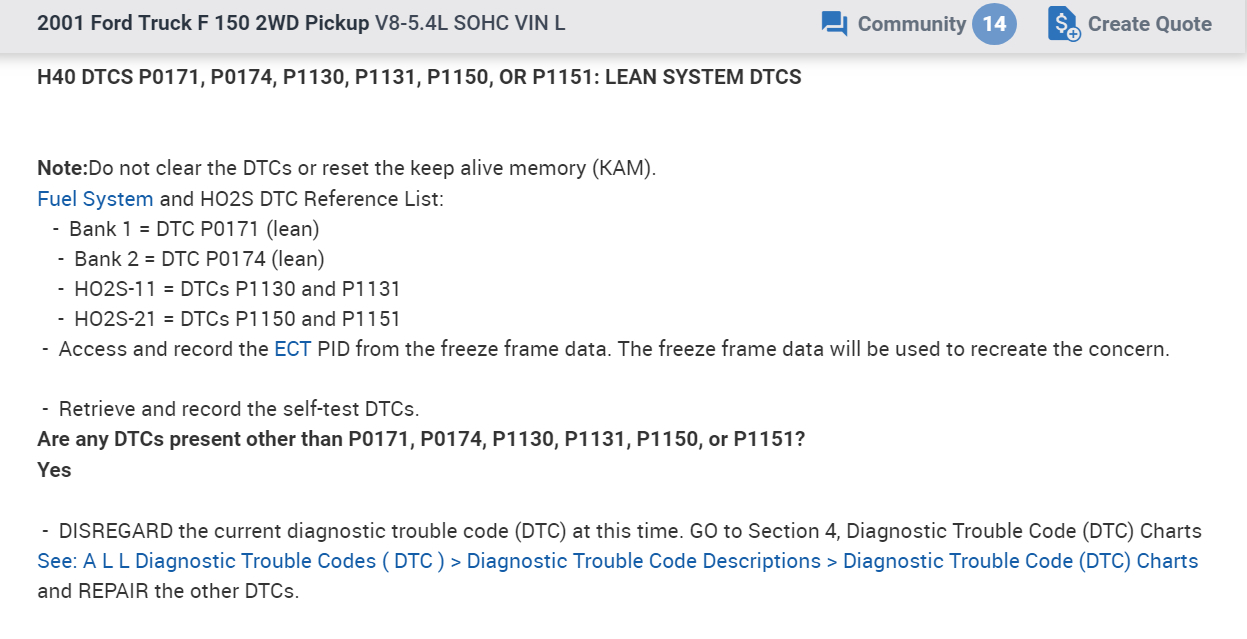1247x639 pixels.
Task: Click the Bank 1 = DTC P0171 line
Action: pos(194,229)
